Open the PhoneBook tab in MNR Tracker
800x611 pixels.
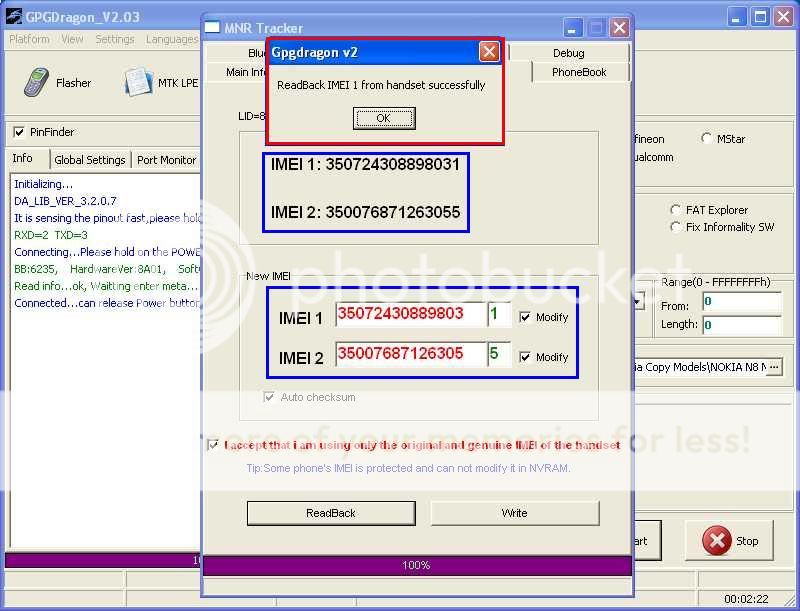579,72
